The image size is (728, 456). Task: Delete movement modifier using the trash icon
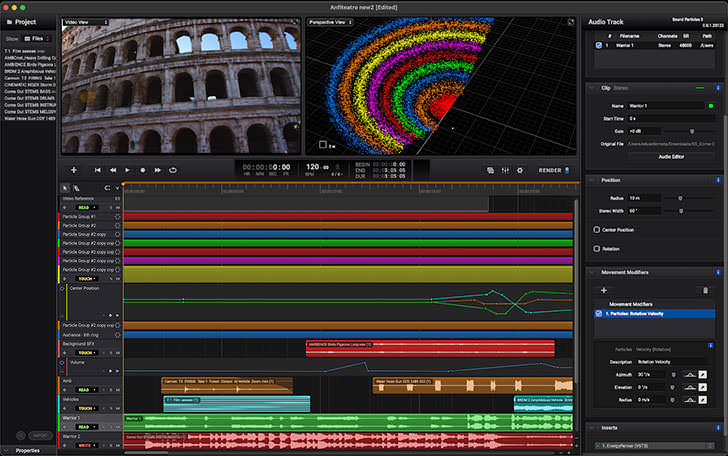tap(706, 290)
